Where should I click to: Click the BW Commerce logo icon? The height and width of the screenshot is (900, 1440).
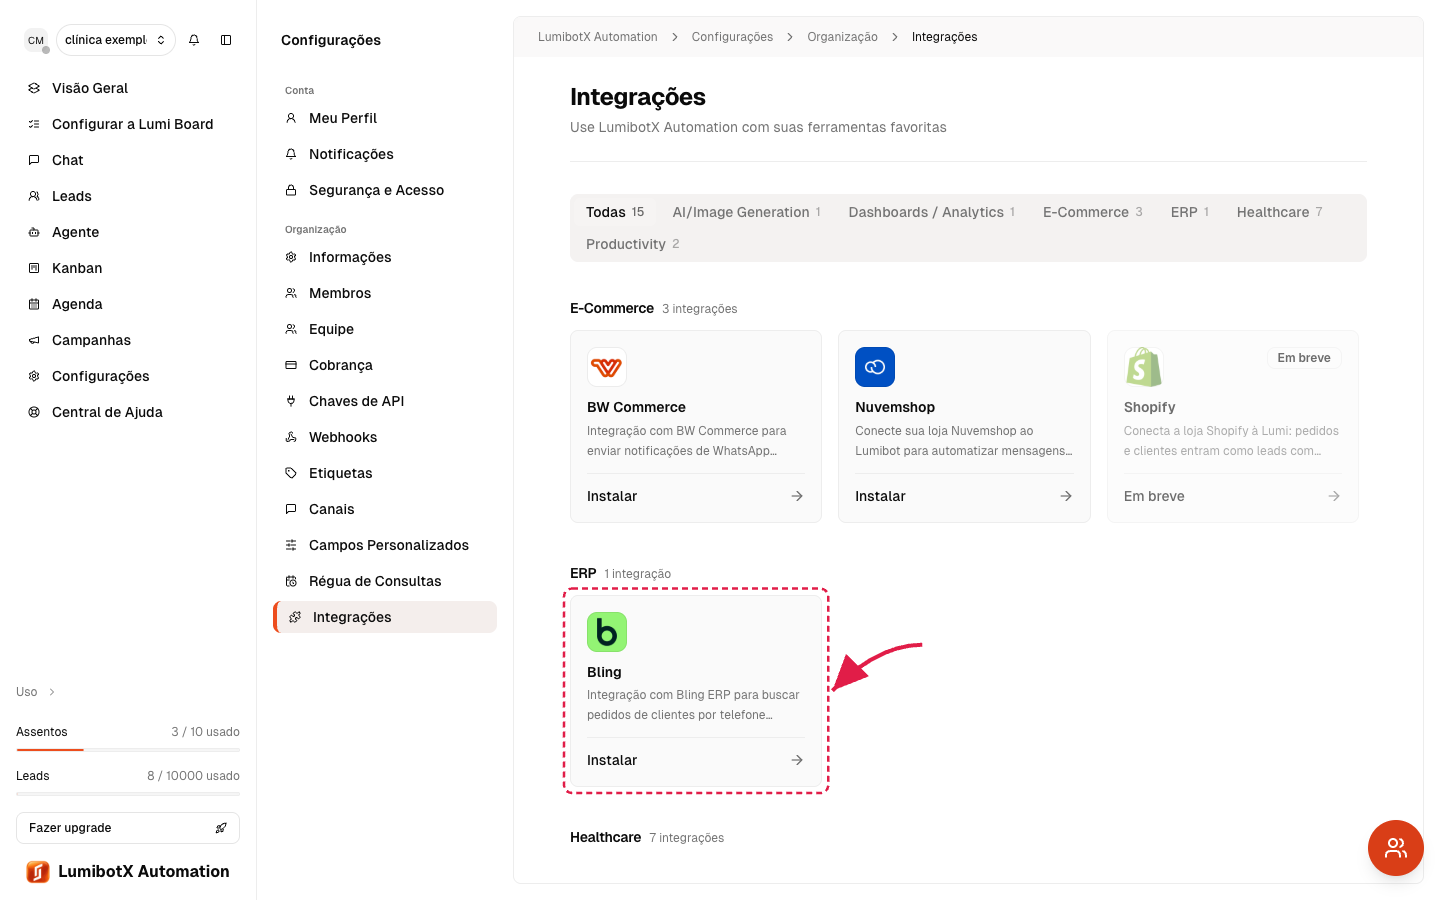607,367
